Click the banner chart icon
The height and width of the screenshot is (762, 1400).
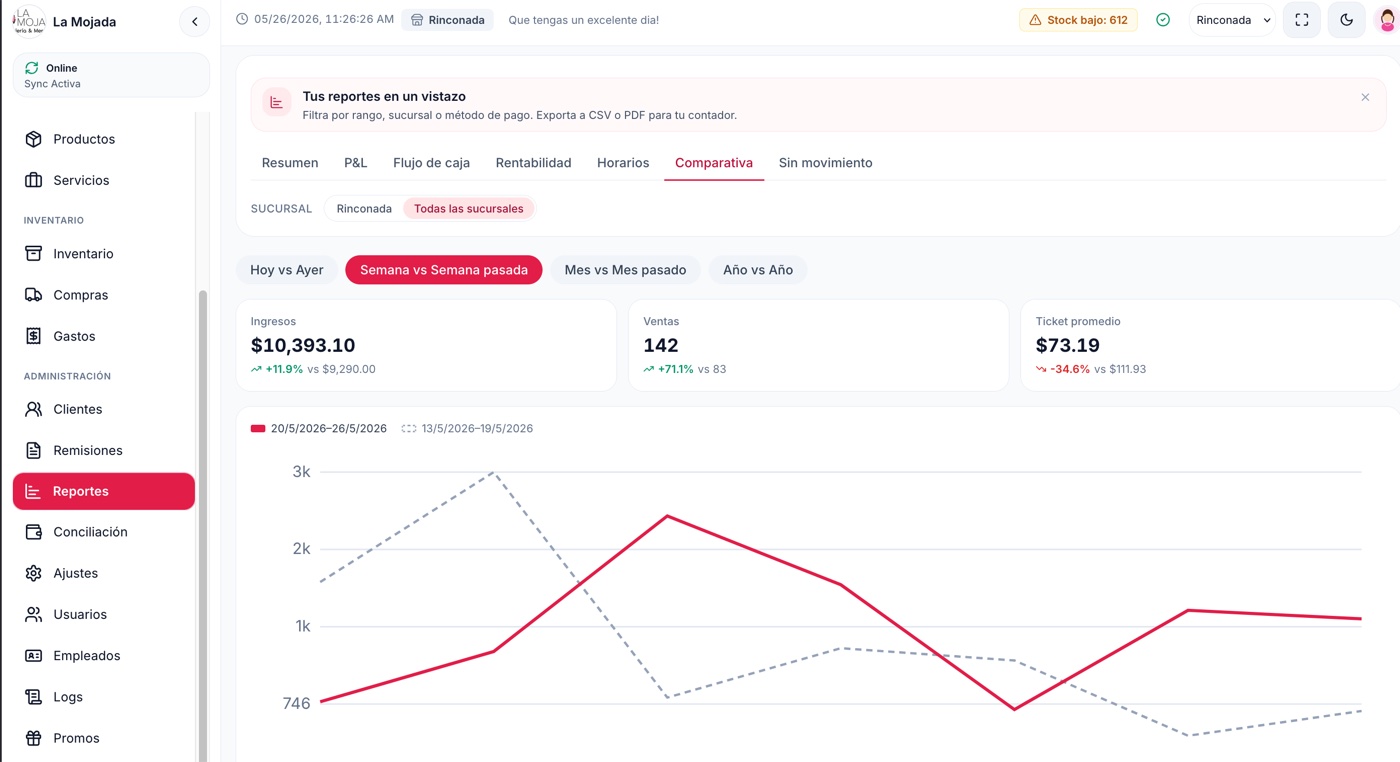[x=277, y=102]
